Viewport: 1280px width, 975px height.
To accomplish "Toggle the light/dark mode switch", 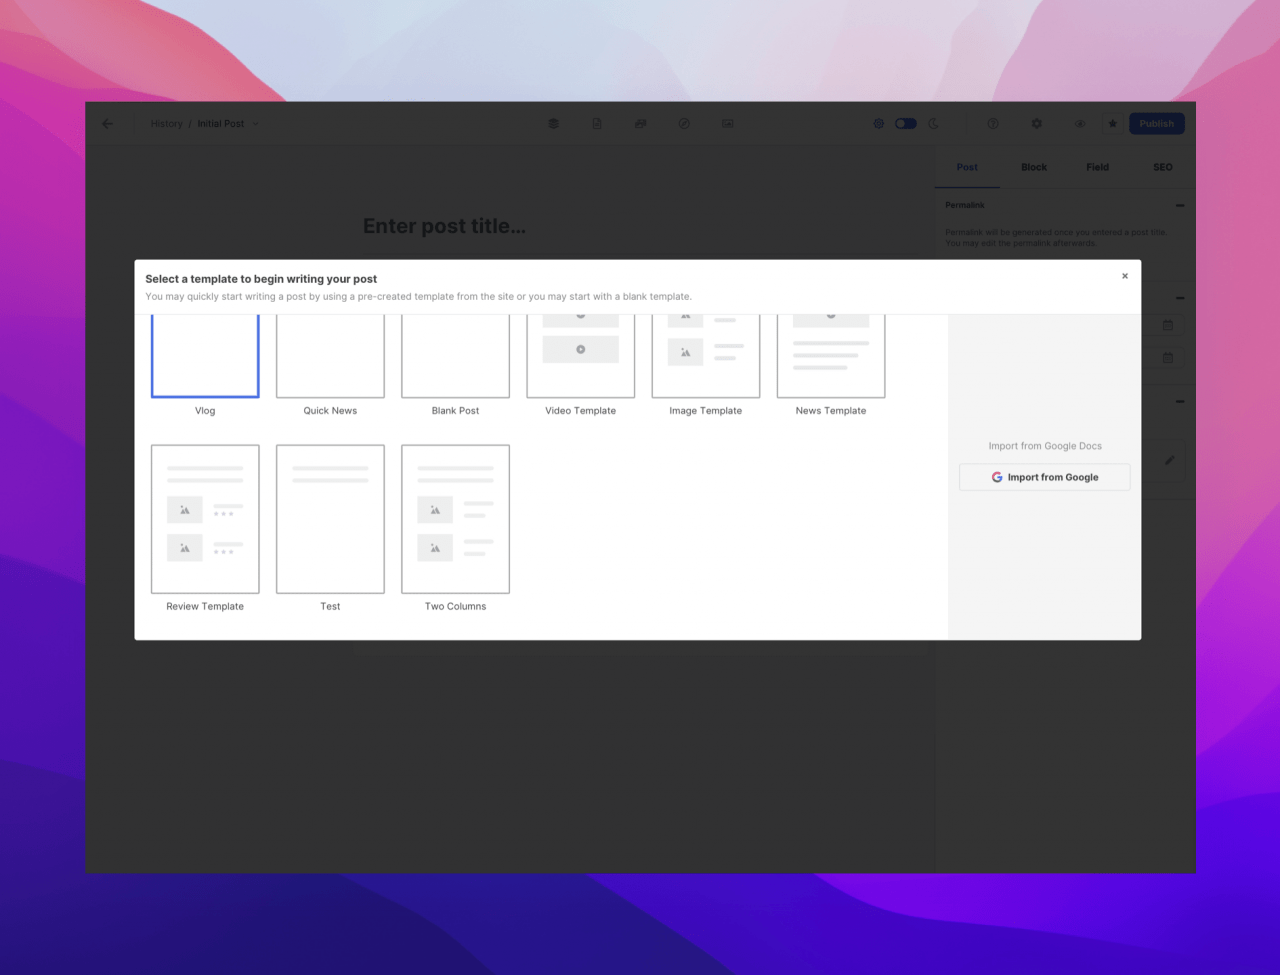I will [x=905, y=124].
